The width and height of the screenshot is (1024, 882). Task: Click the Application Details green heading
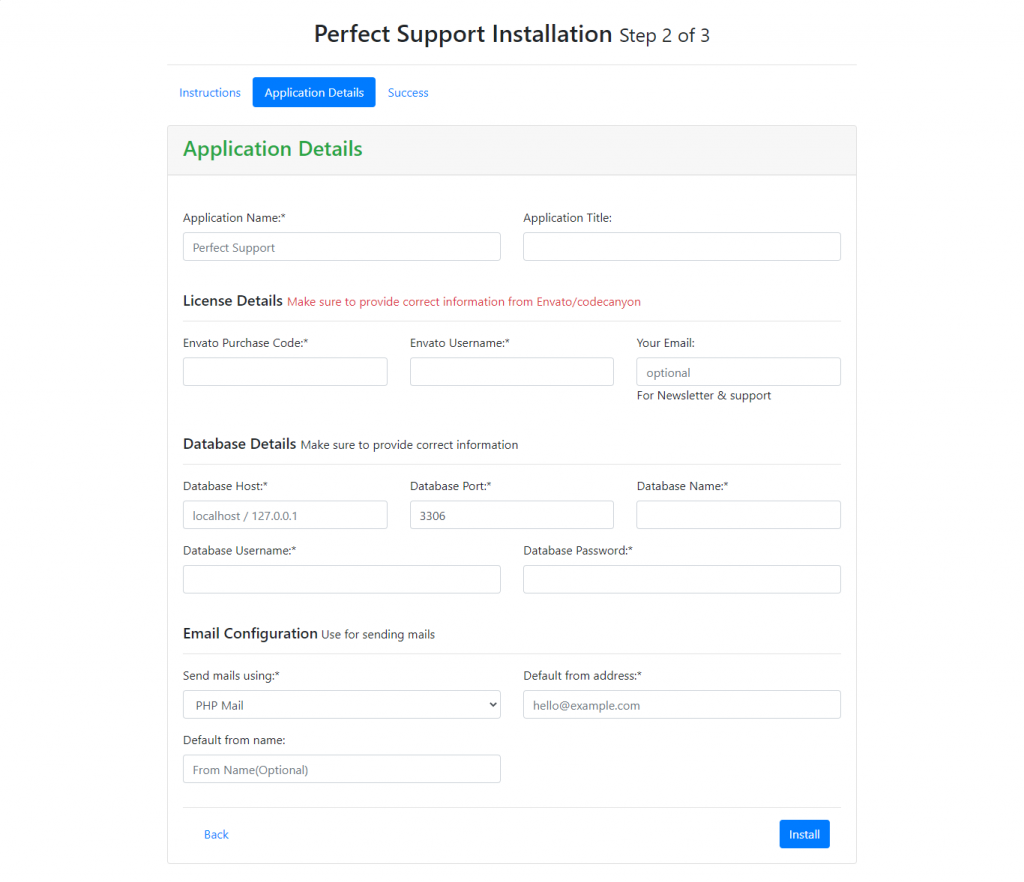[x=272, y=149]
